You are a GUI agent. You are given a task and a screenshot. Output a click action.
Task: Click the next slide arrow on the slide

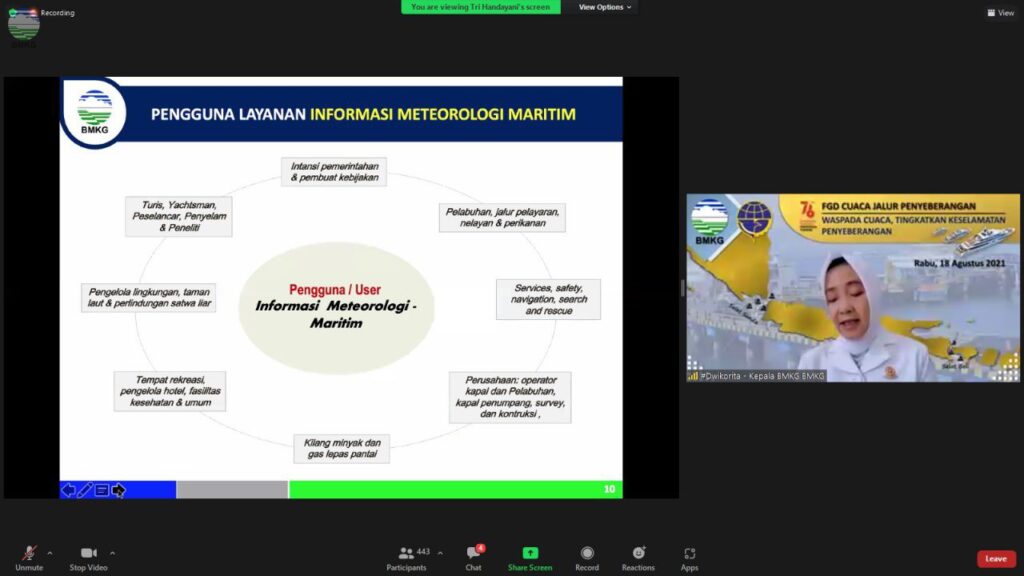[118, 490]
